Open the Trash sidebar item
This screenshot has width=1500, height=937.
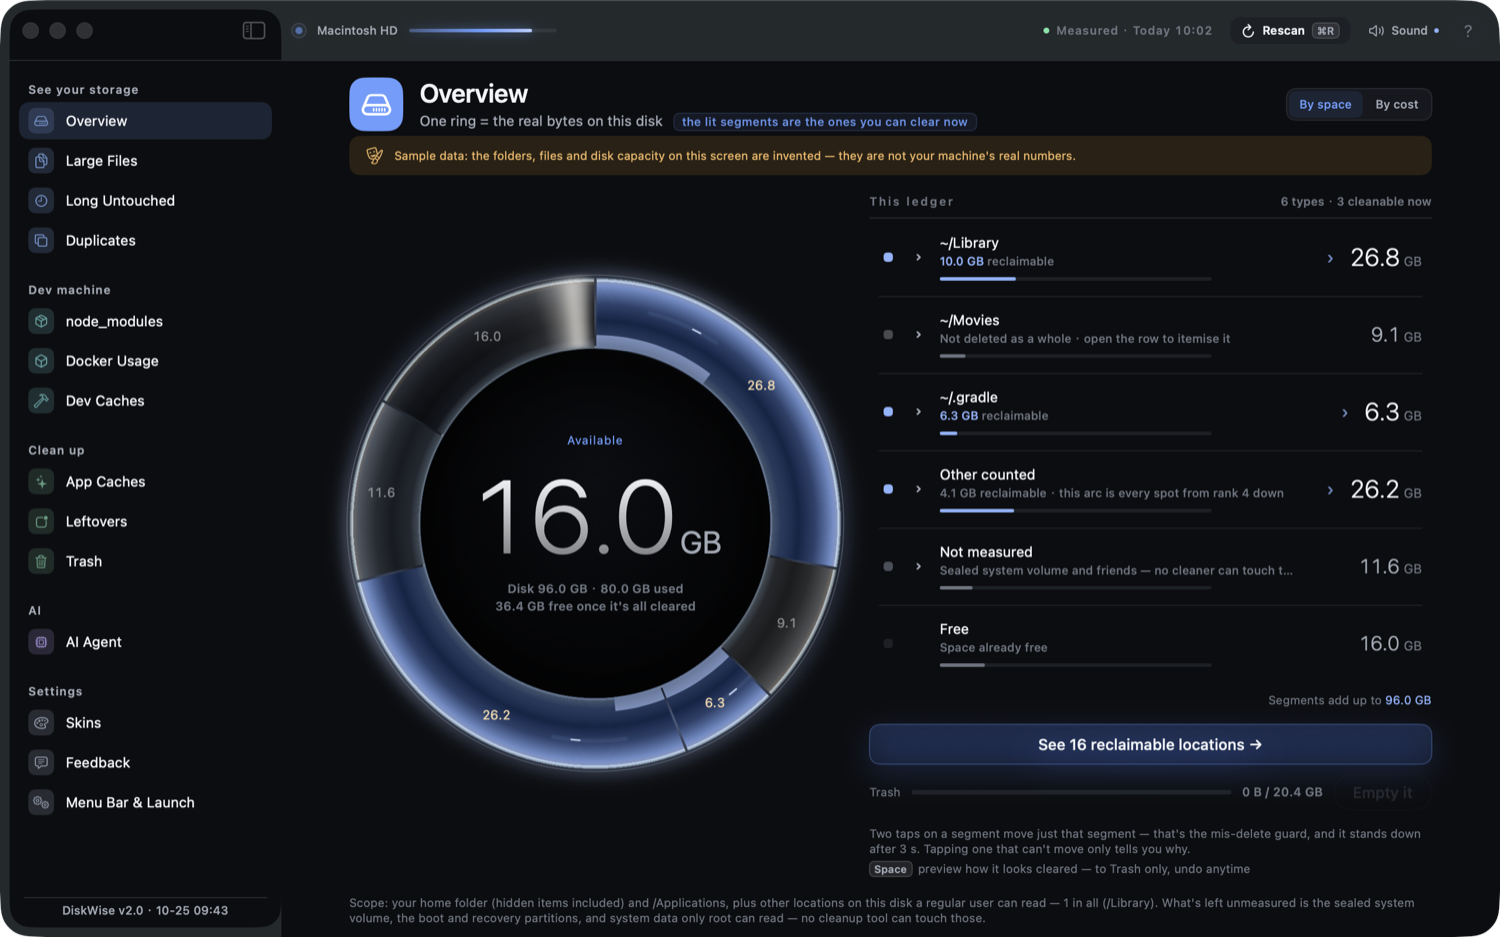coord(145,562)
